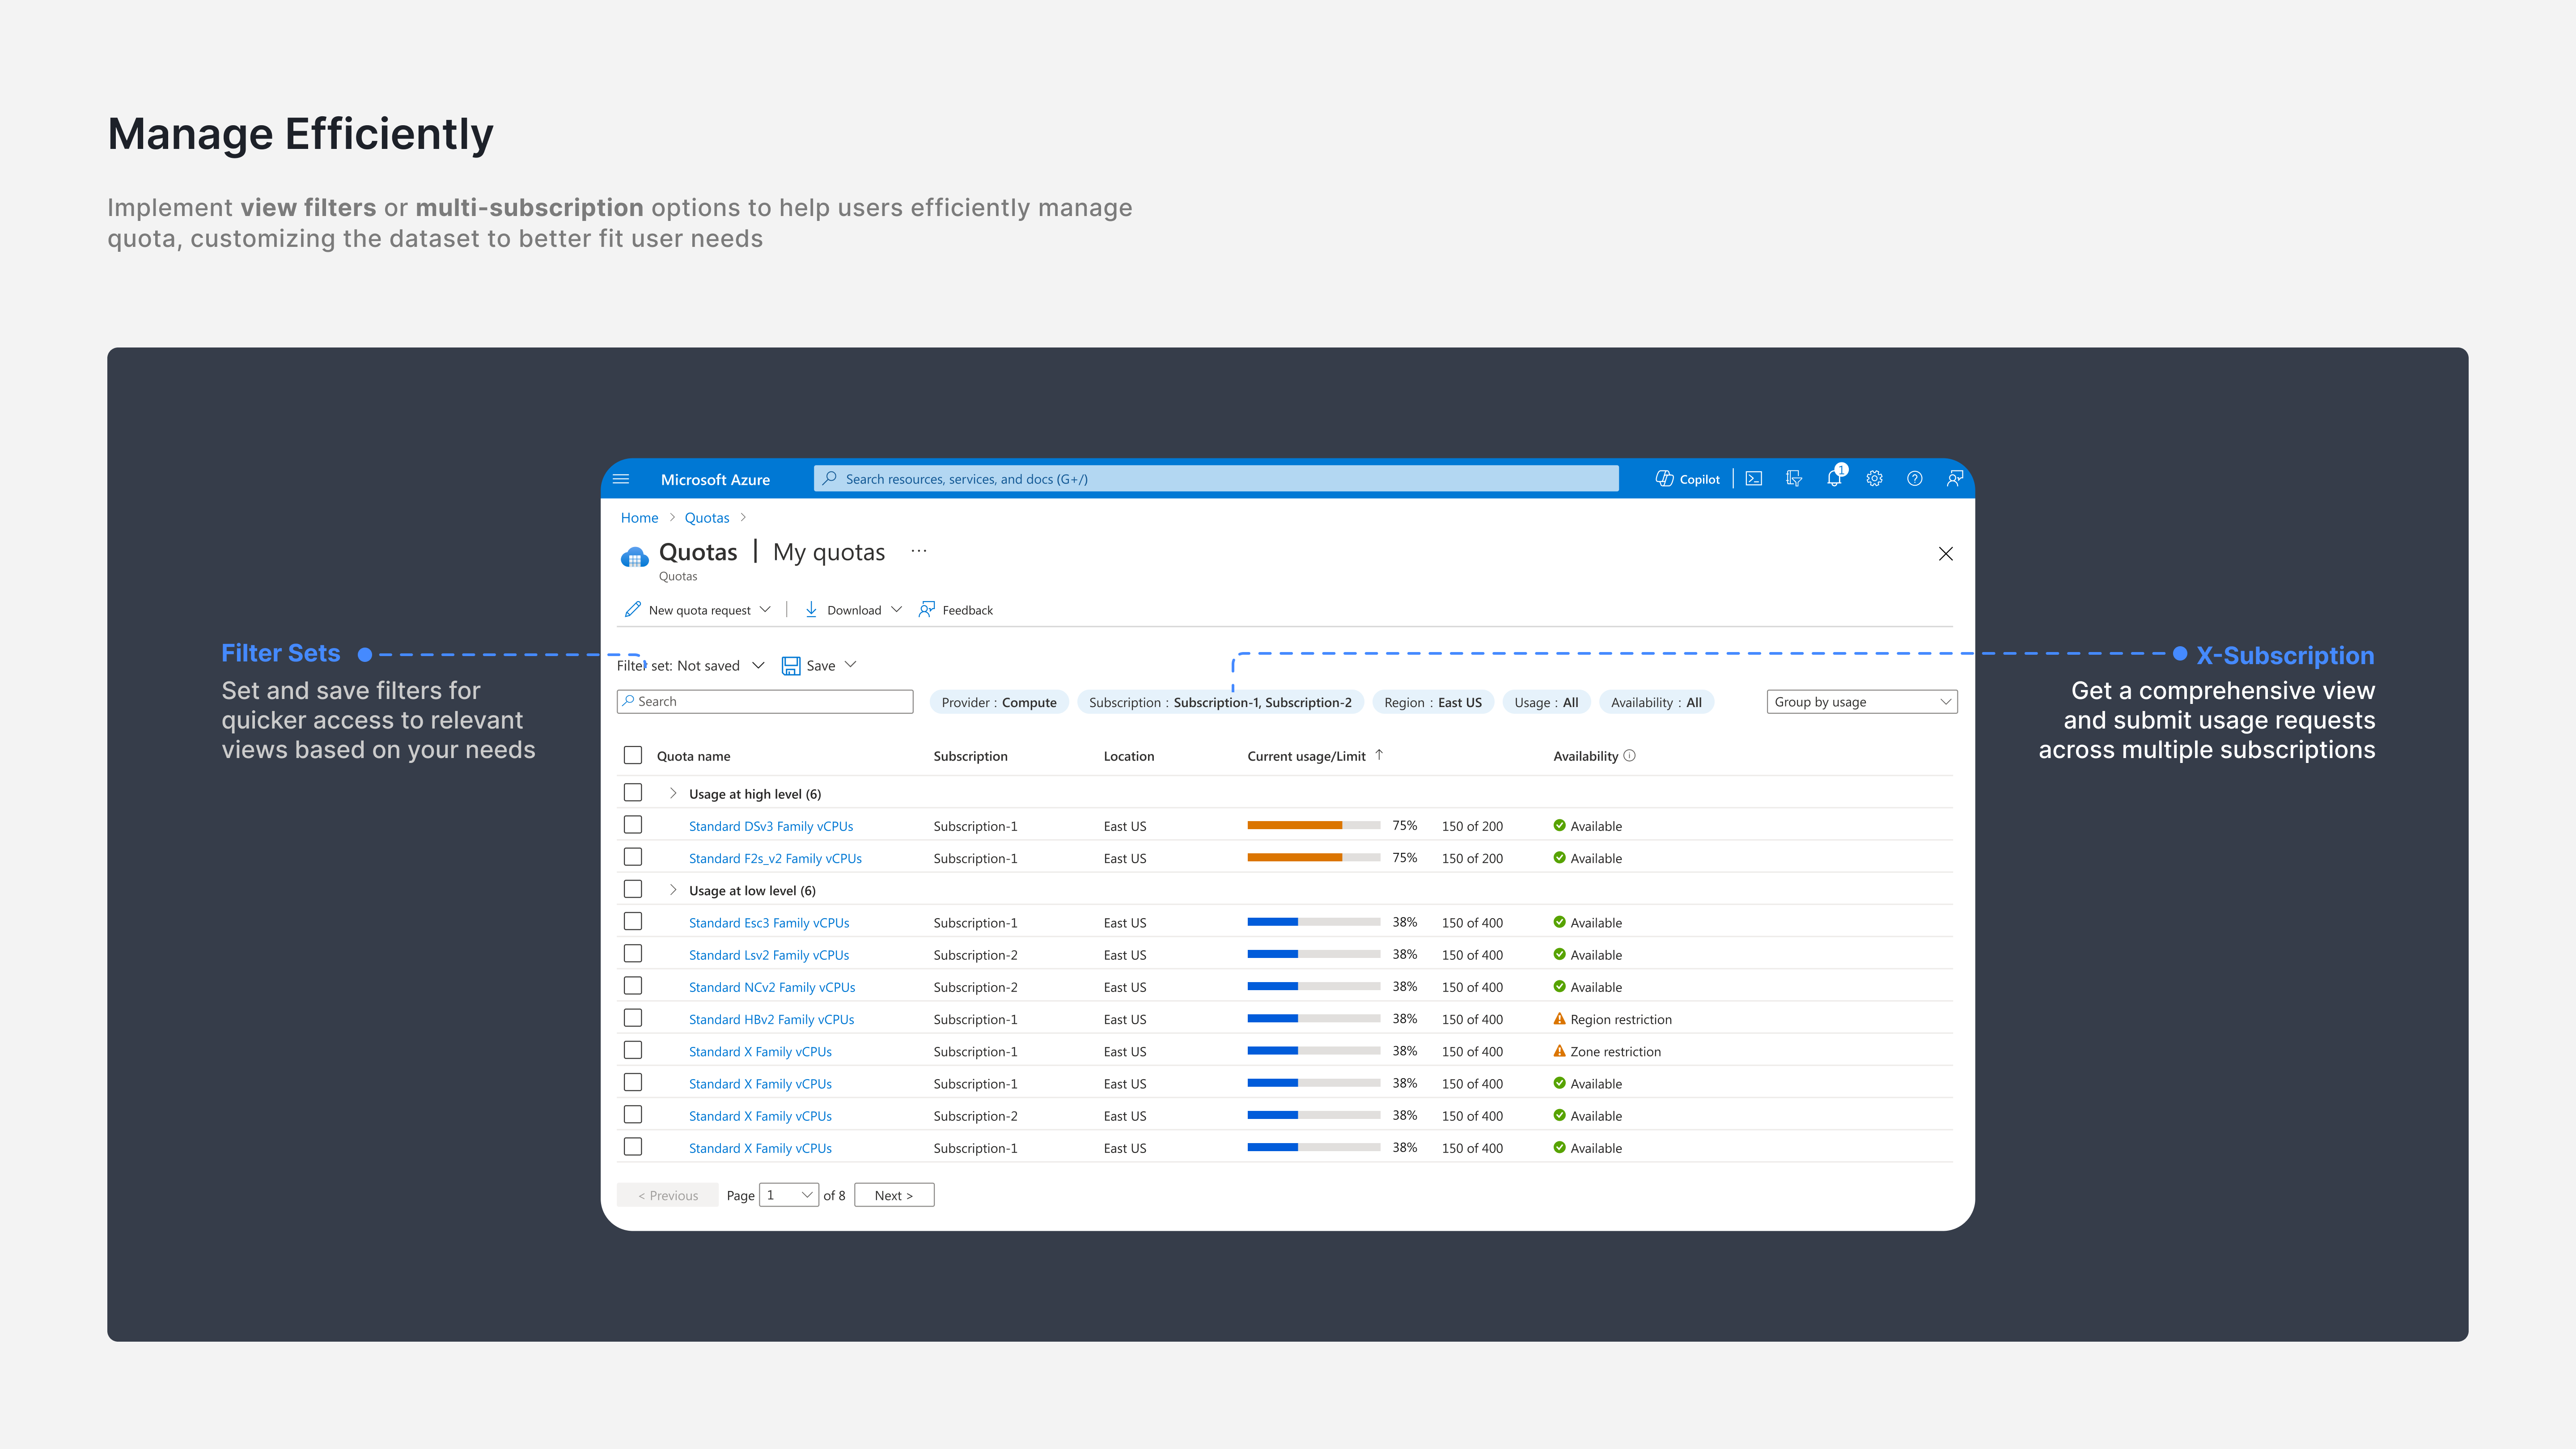Check the Usage at high level group checkbox

pyautogui.click(x=633, y=793)
